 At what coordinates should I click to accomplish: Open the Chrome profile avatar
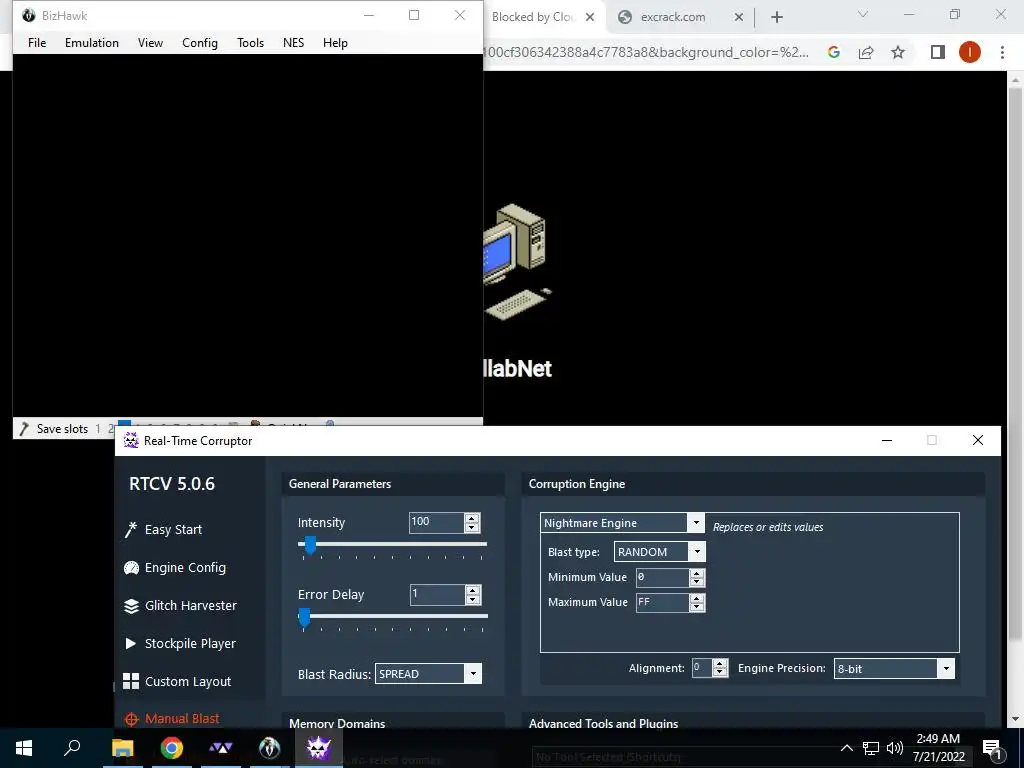click(x=970, y=52)
